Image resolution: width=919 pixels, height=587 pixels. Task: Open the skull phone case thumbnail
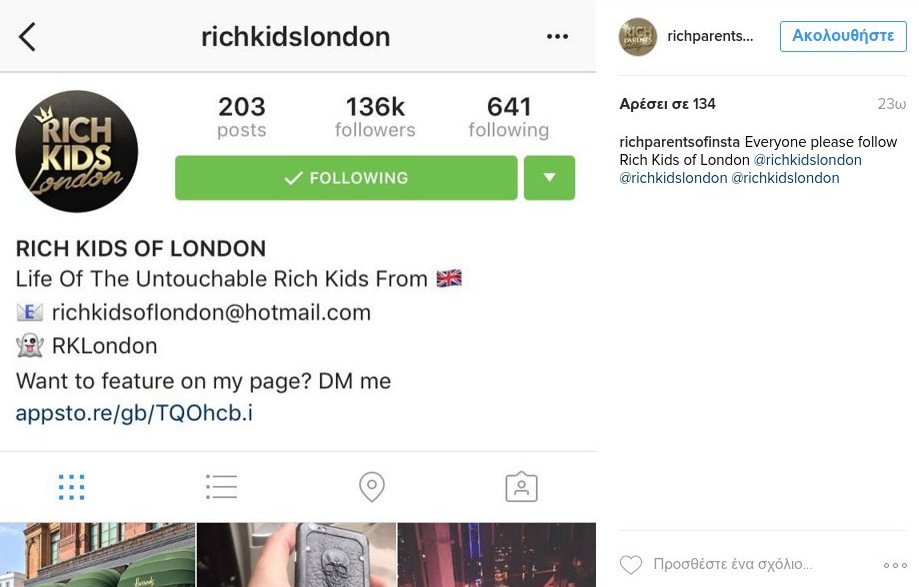pos(297,555)
